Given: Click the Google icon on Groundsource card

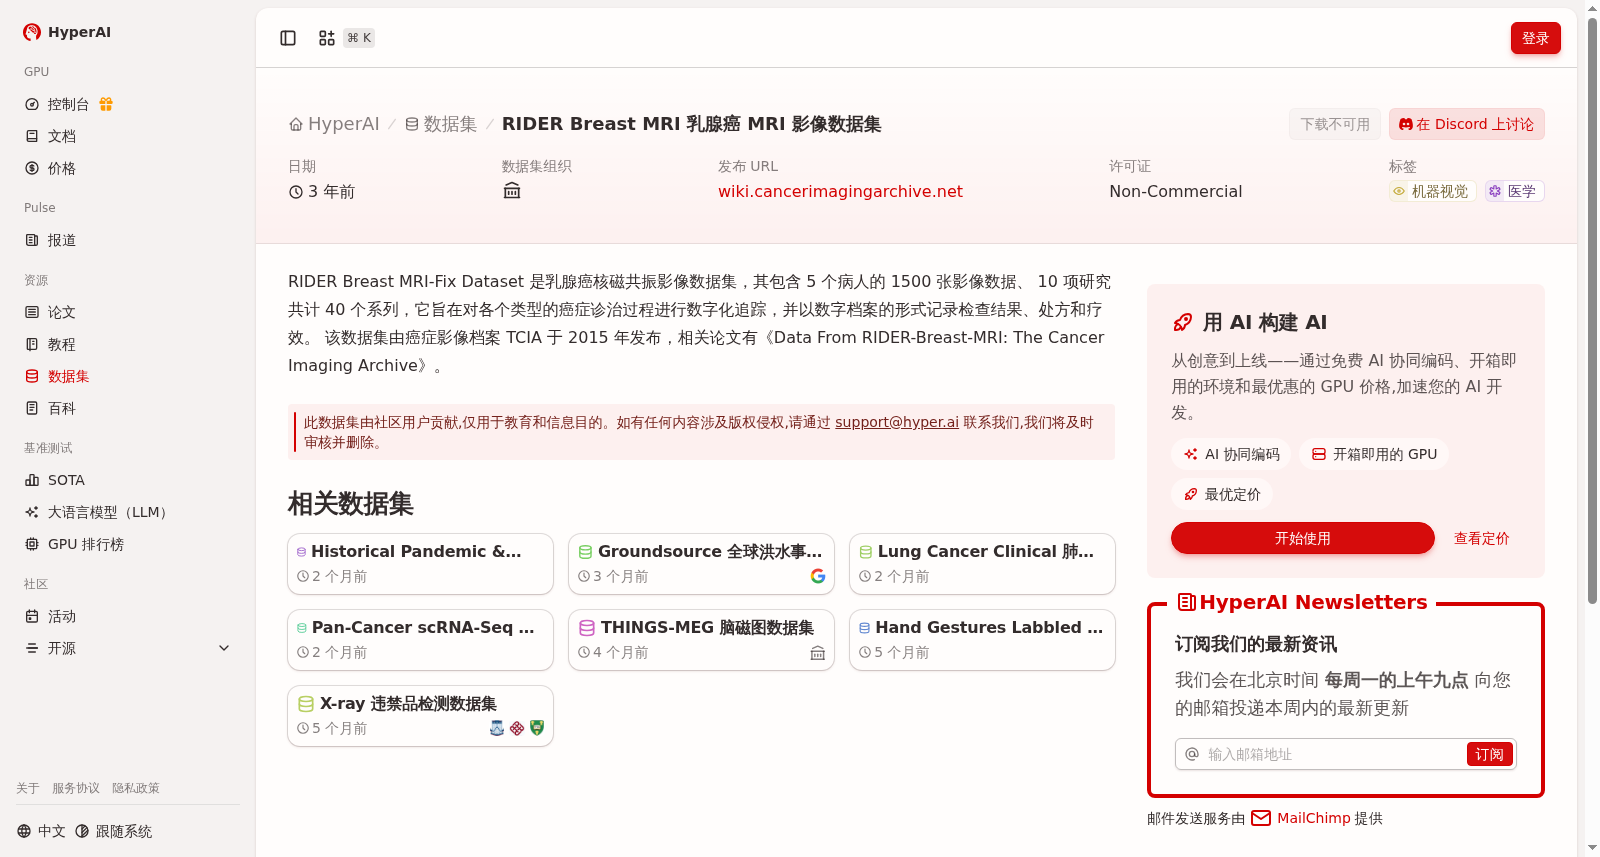Looking at the screenshot, I should 818,576.
